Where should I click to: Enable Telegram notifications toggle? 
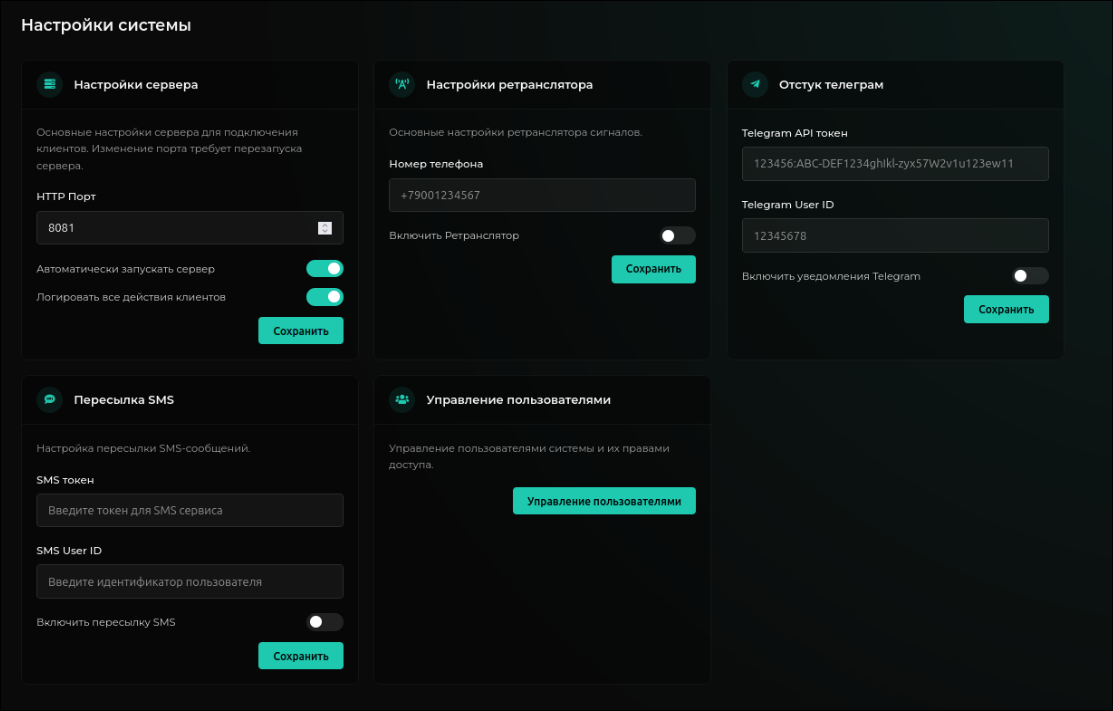click(x=1030, y=276)
